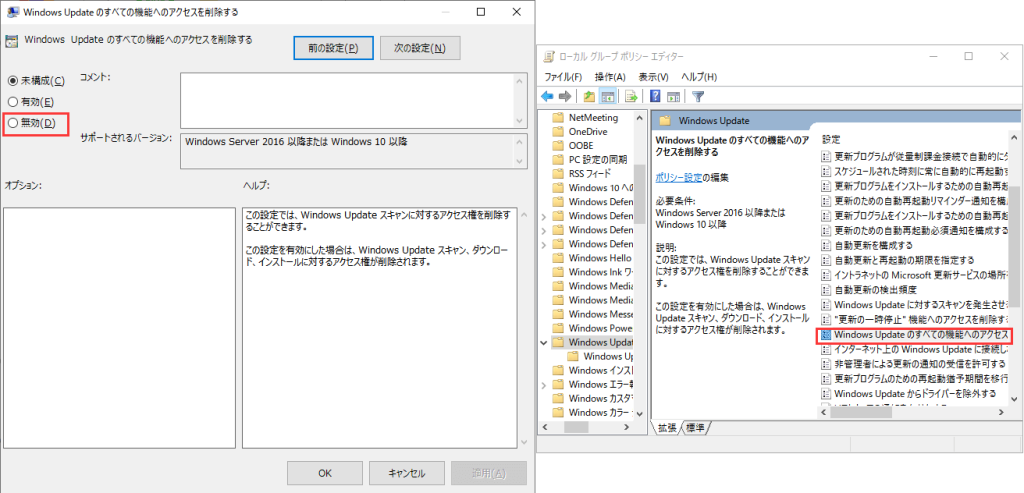Image resolution: width=1024 pixels, height=493 pixels.
Task: Click the 次の設定(N) button
Action: (x=420, y=48)
